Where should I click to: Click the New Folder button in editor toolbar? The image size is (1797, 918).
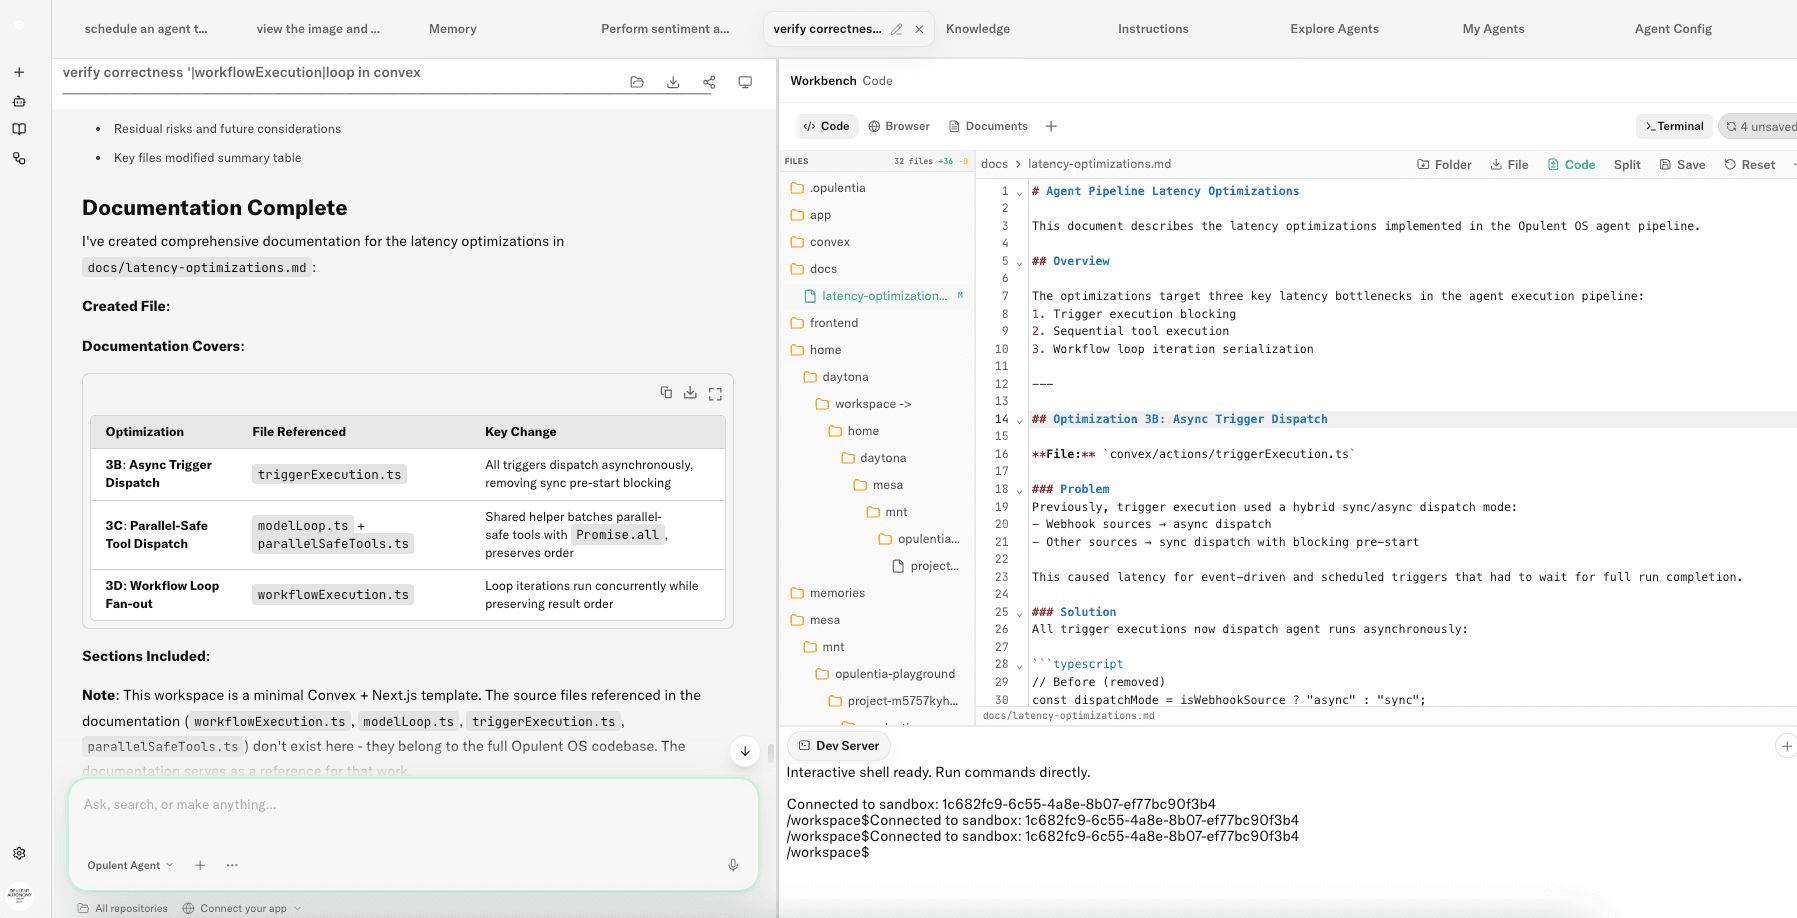[1444, 165]
